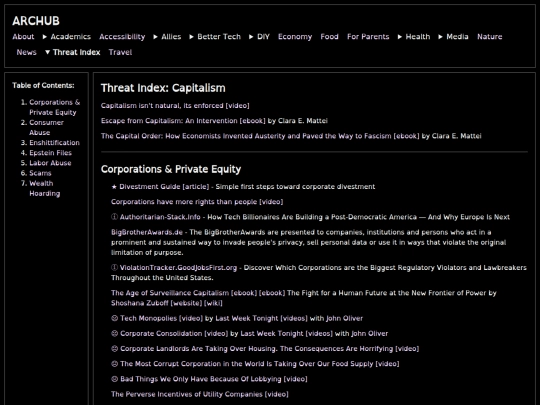Click face icon beside Corporate Consolidation
Image resolution: width=540 pixels, height=405 pixels.
pos(115,333)
